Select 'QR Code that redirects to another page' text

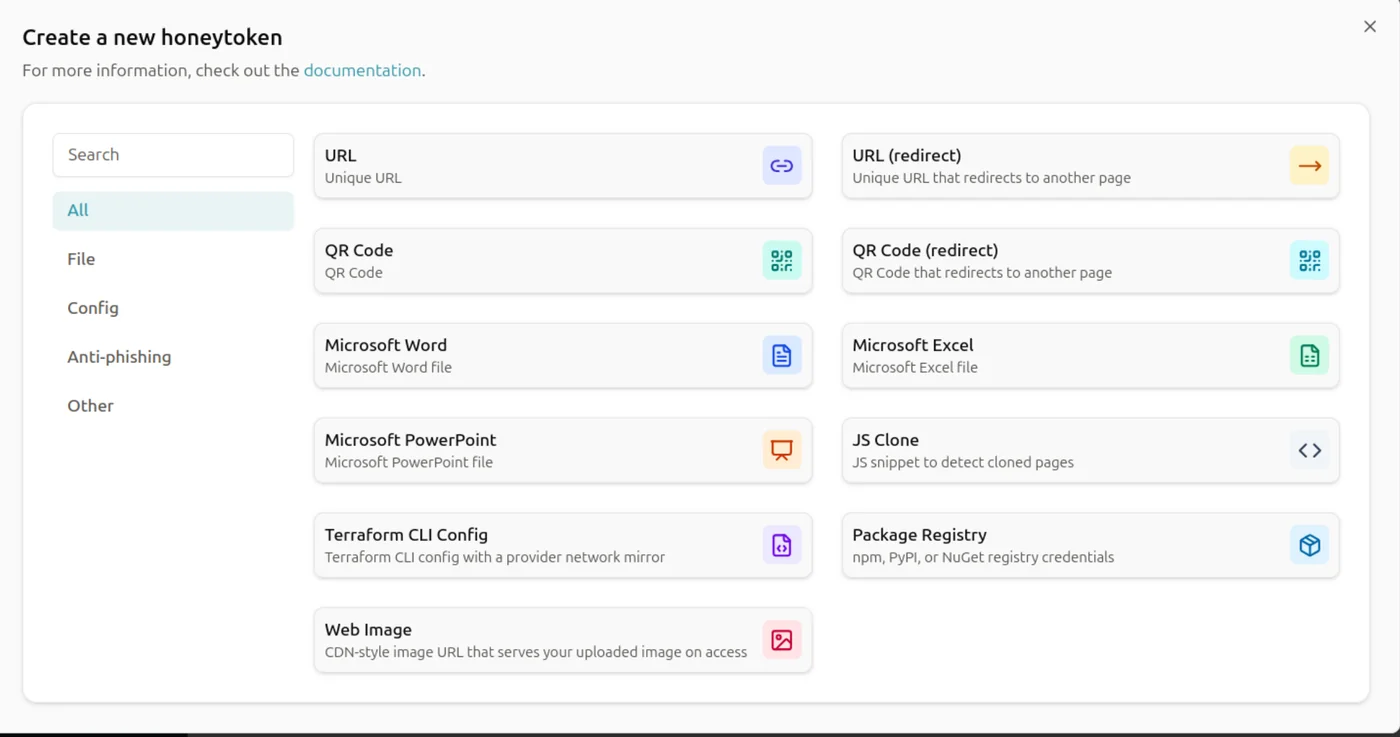point(982,273)
